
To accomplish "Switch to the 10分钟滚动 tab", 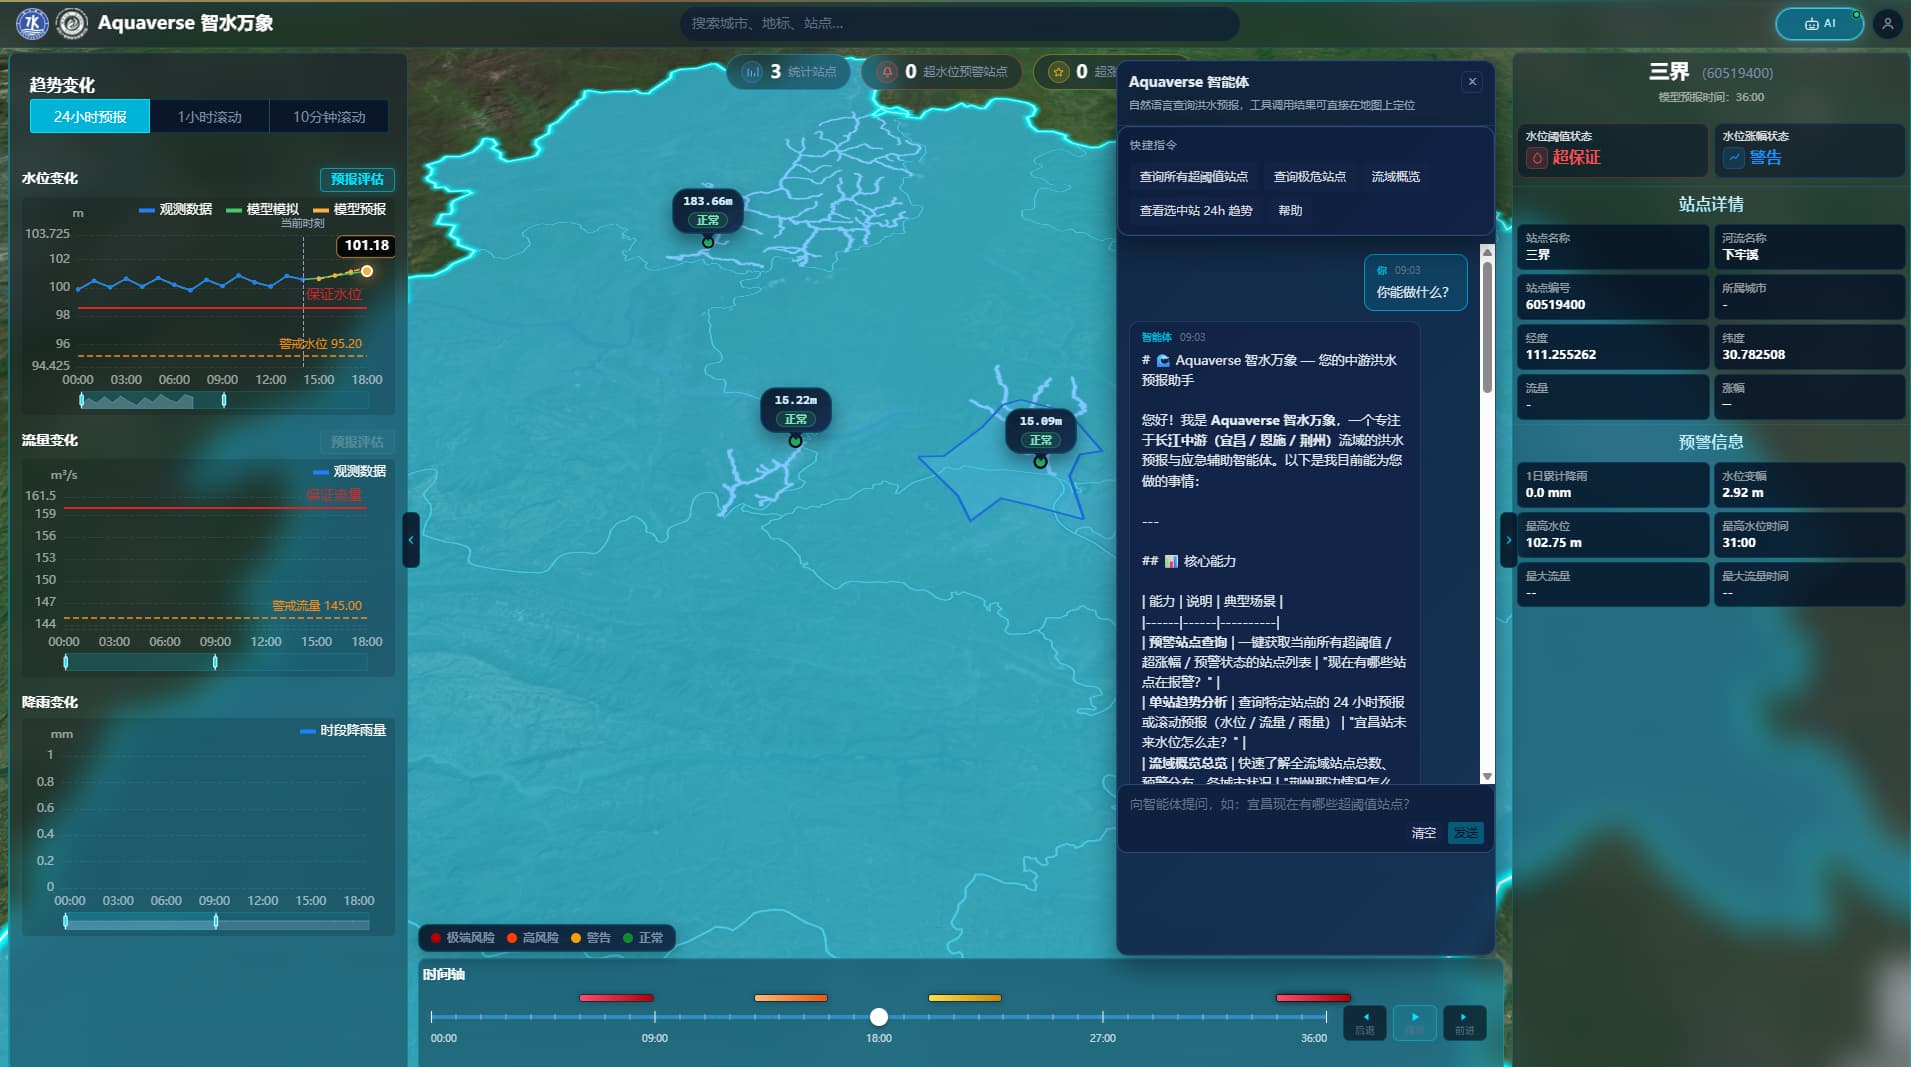I will pyautogui.click(x=329, y=117).
